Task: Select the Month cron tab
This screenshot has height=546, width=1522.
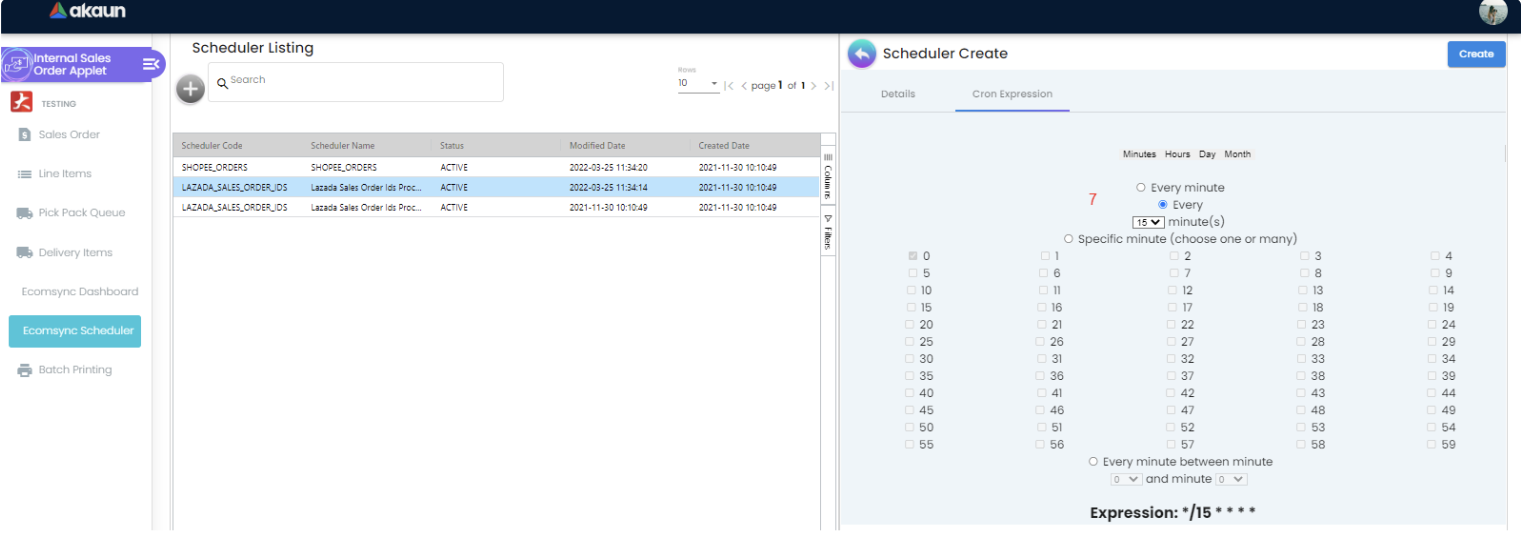Action: coord(1237,154)
